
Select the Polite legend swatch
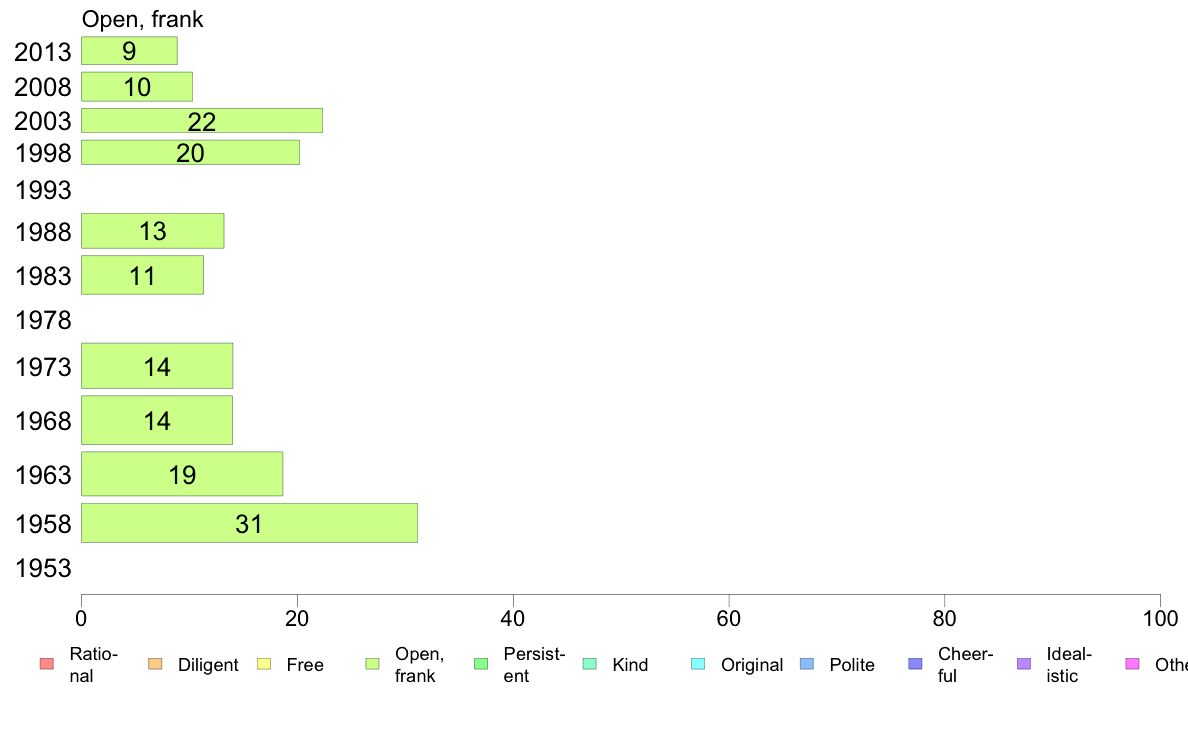(x=807, y=664)
